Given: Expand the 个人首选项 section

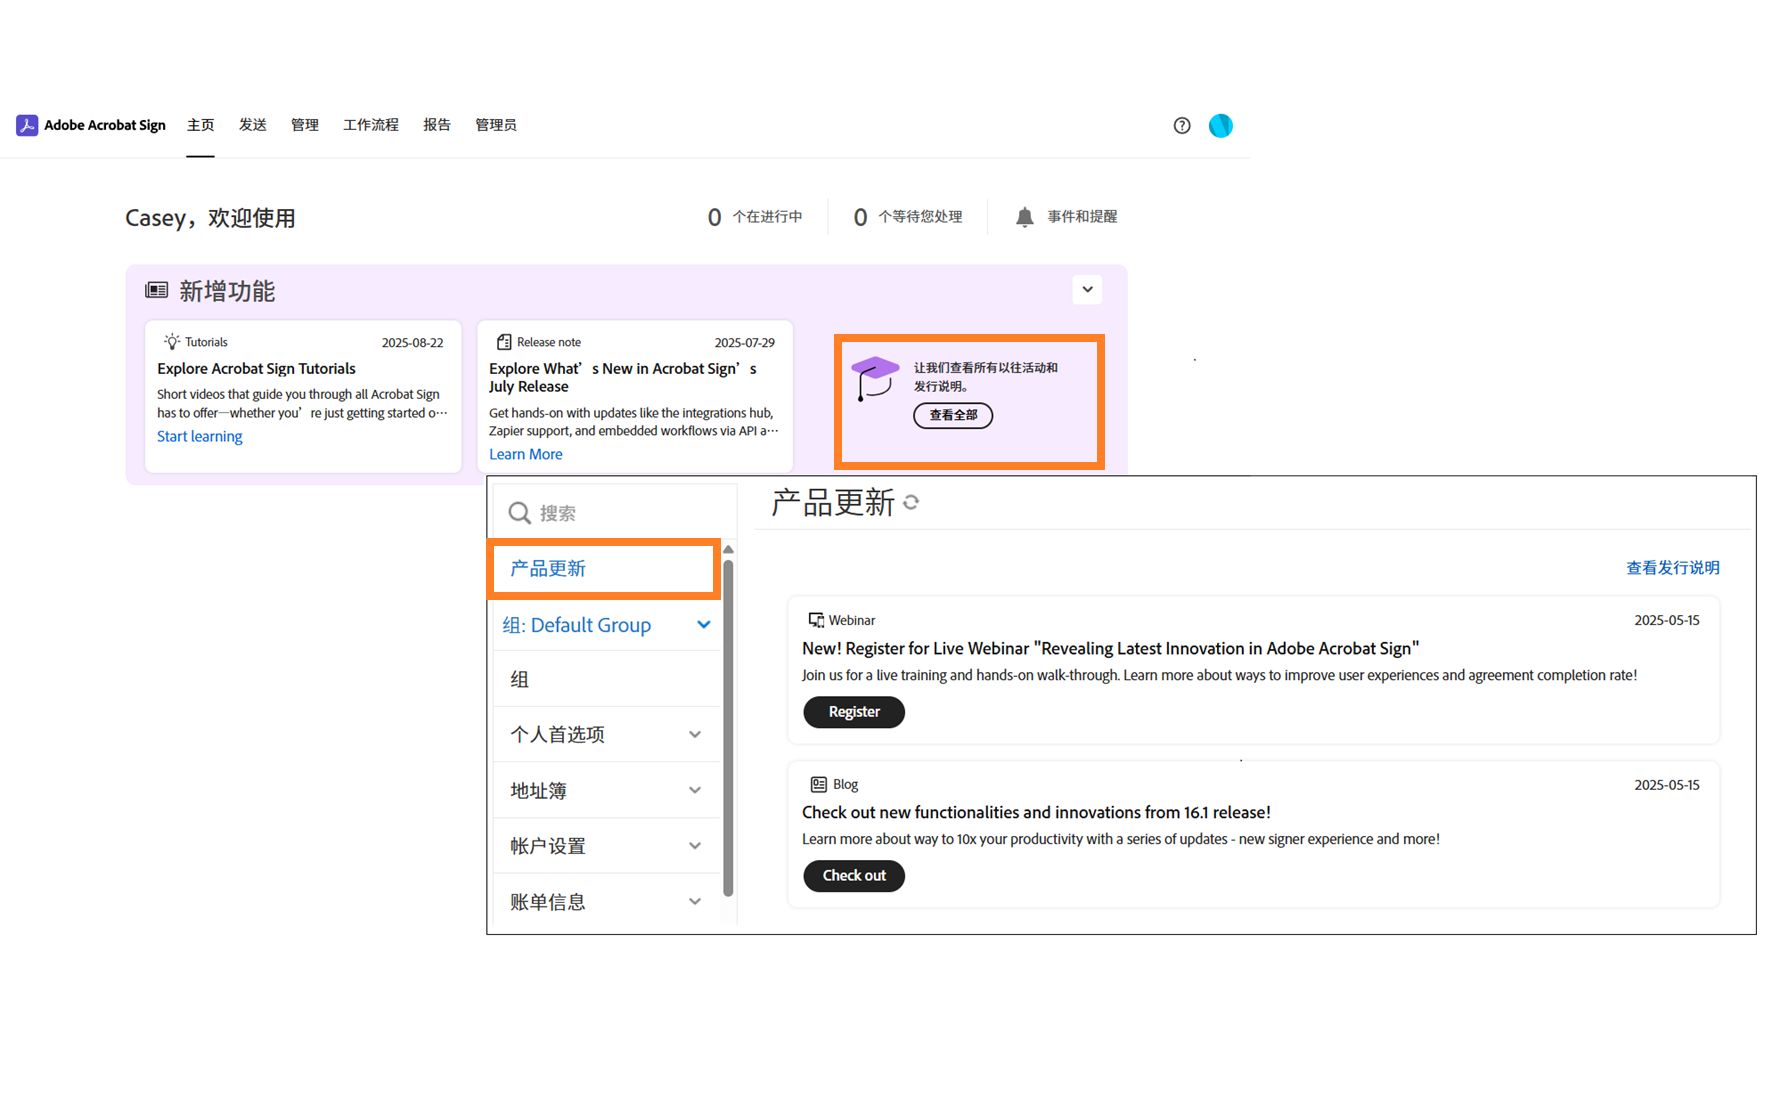Looking at the screenshot, I should click(x=695, y=734).
